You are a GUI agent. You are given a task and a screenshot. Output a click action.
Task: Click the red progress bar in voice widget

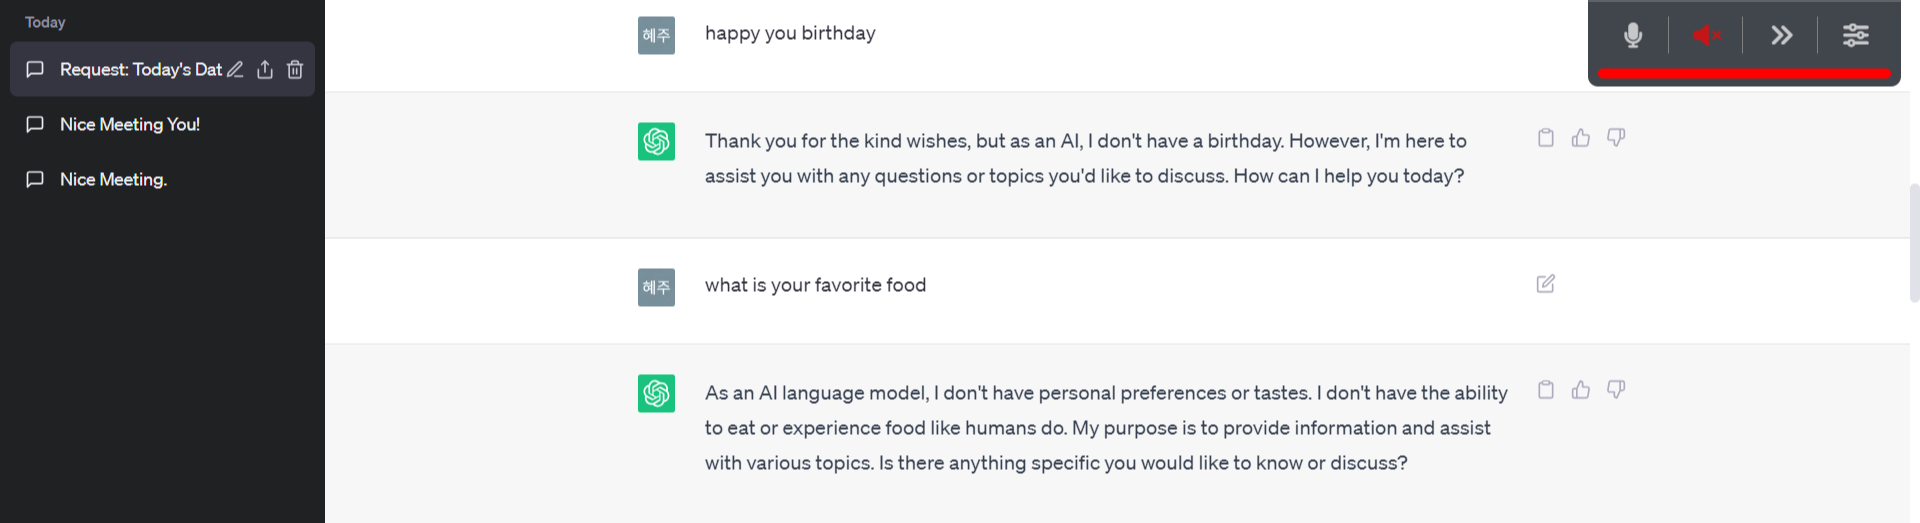(1744, 73)
